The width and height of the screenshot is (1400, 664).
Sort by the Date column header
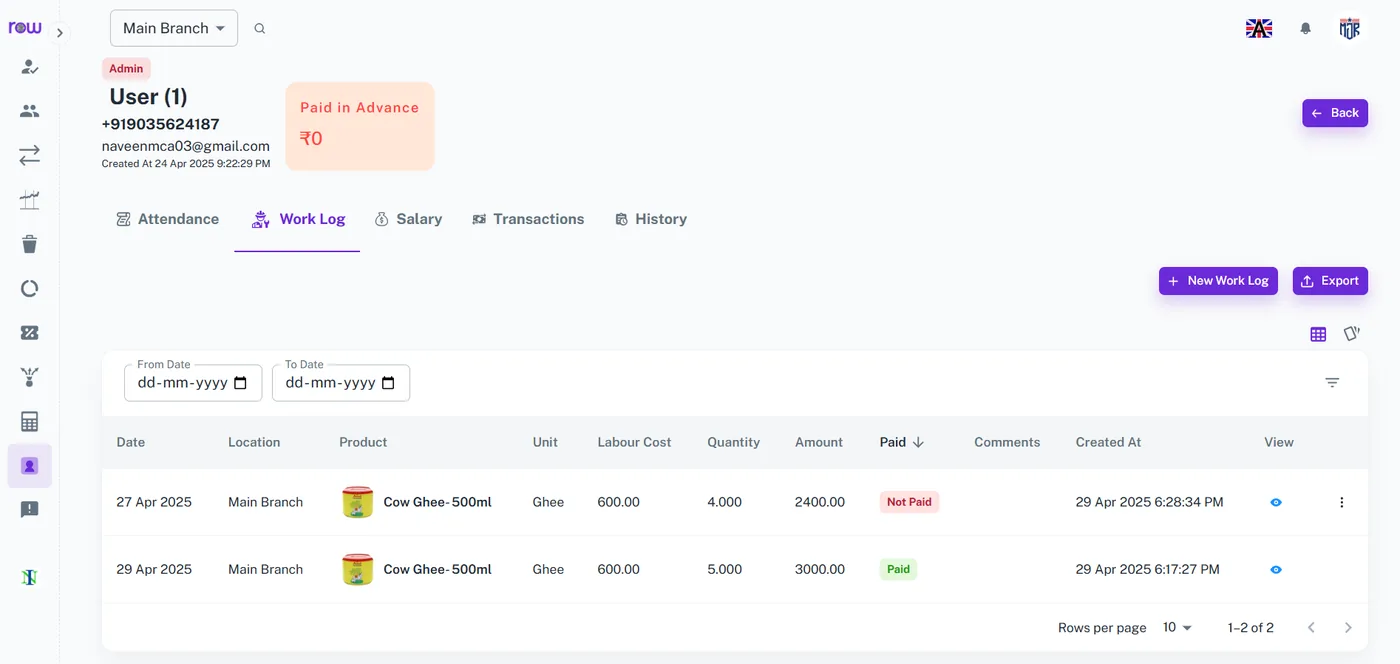coord(131,442)
